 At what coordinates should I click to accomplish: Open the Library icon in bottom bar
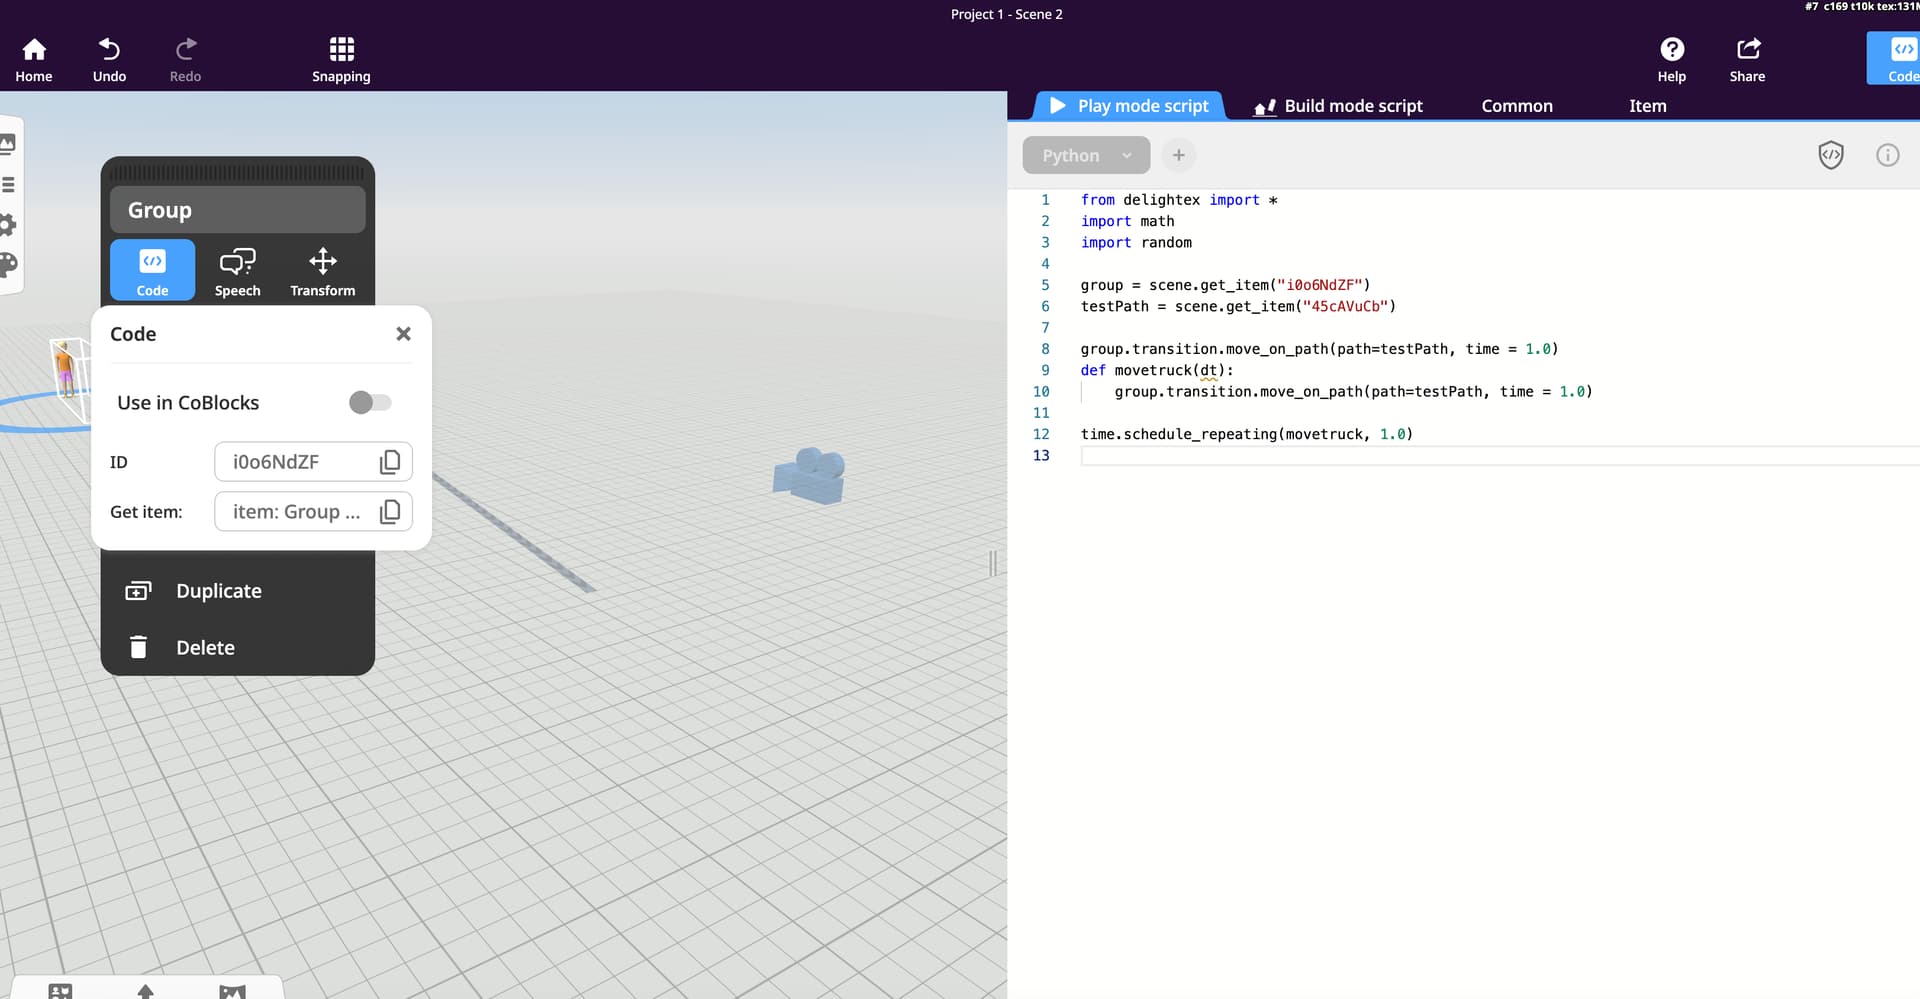tap(60, 991)
